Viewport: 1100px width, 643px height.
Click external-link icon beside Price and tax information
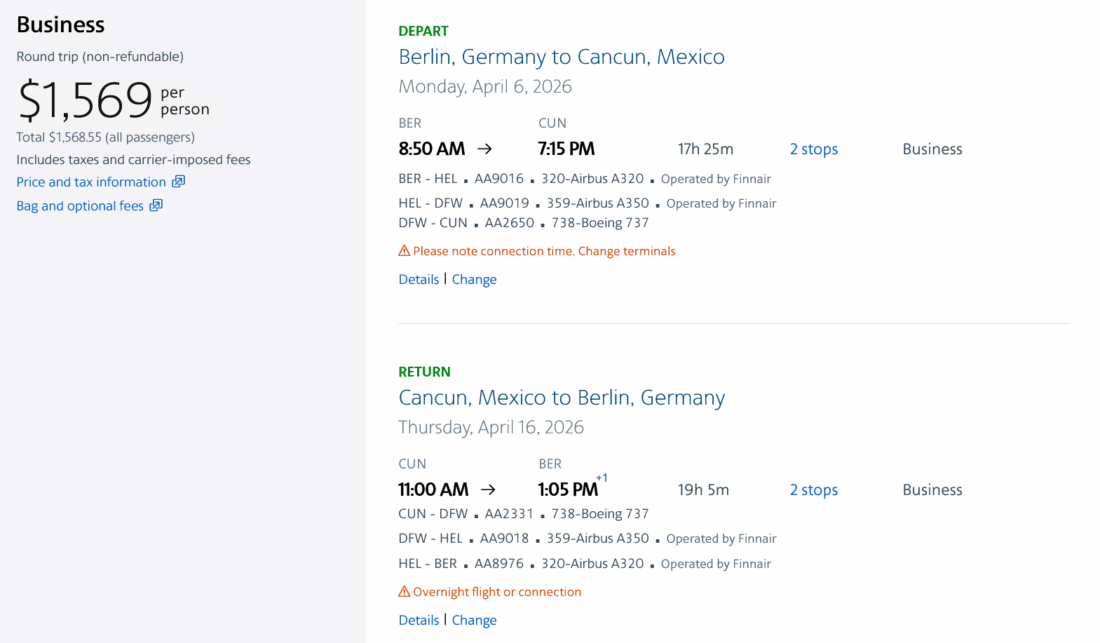click(x=178, y=182)
